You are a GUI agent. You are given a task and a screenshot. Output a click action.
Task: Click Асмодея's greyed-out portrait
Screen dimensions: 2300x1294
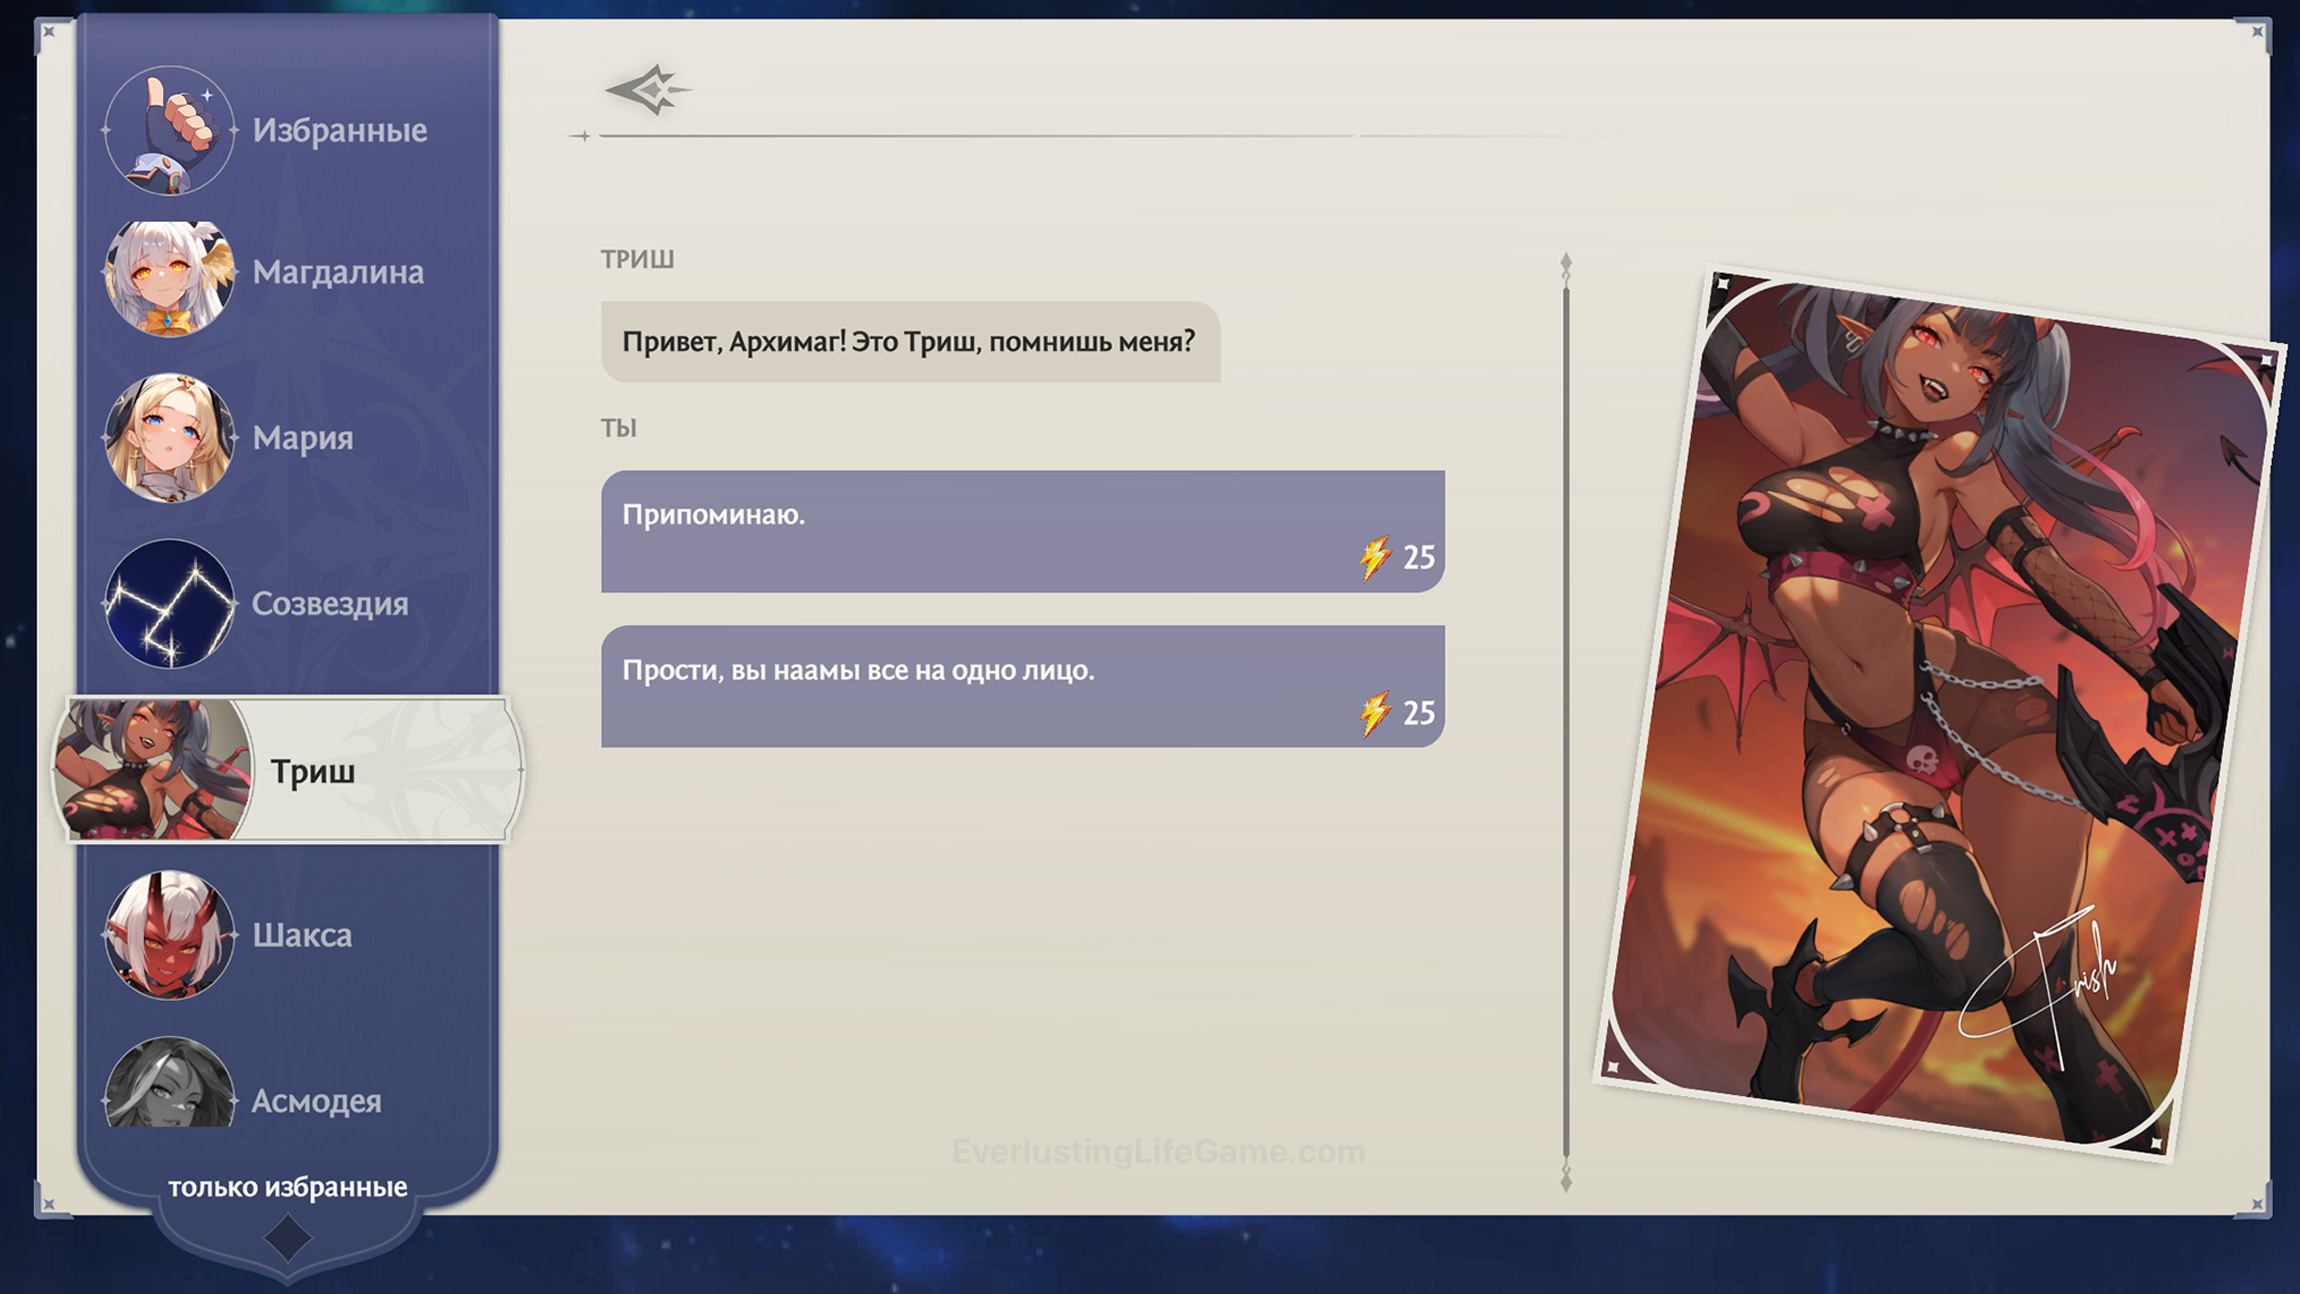point(169,1085)
